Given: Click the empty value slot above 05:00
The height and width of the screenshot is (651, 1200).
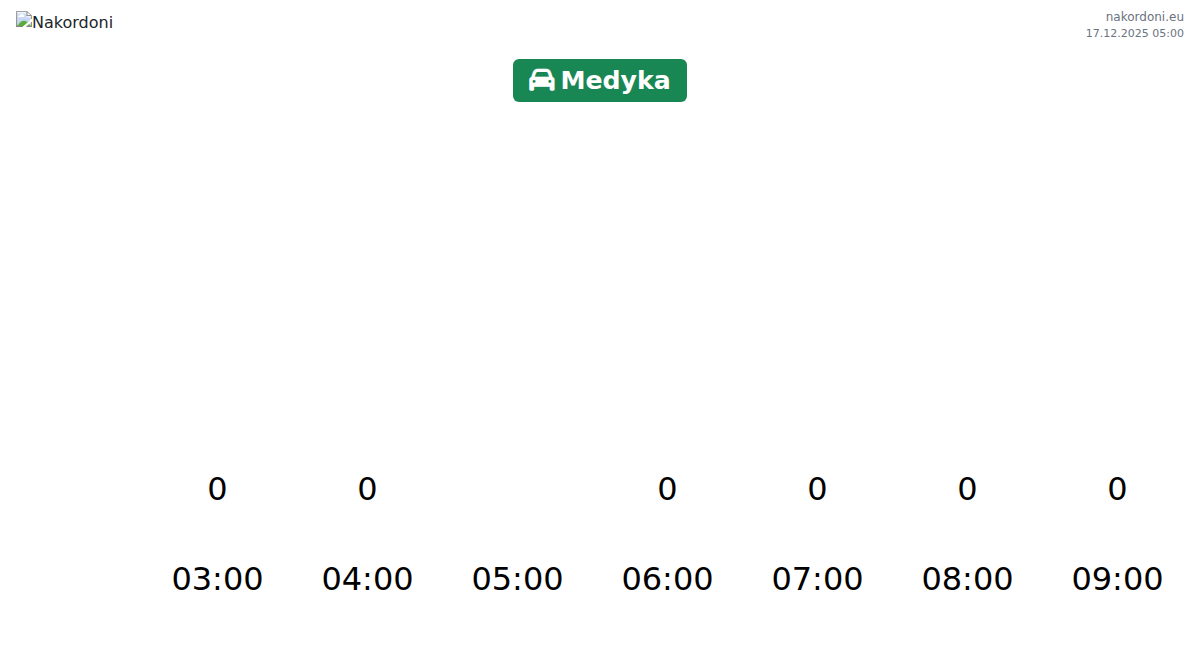Looking at the screenshot, I should pyautogui.click(x=517, y=489).
